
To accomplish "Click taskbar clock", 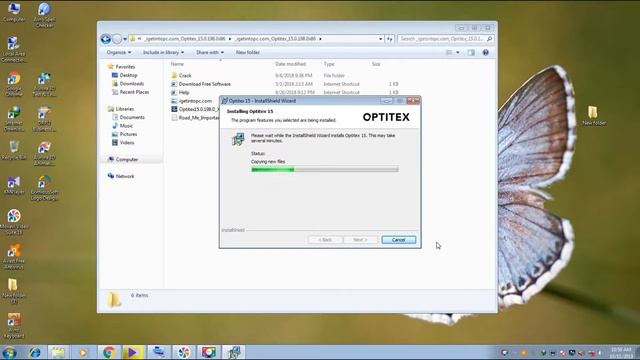I will [x=621, y=353].
